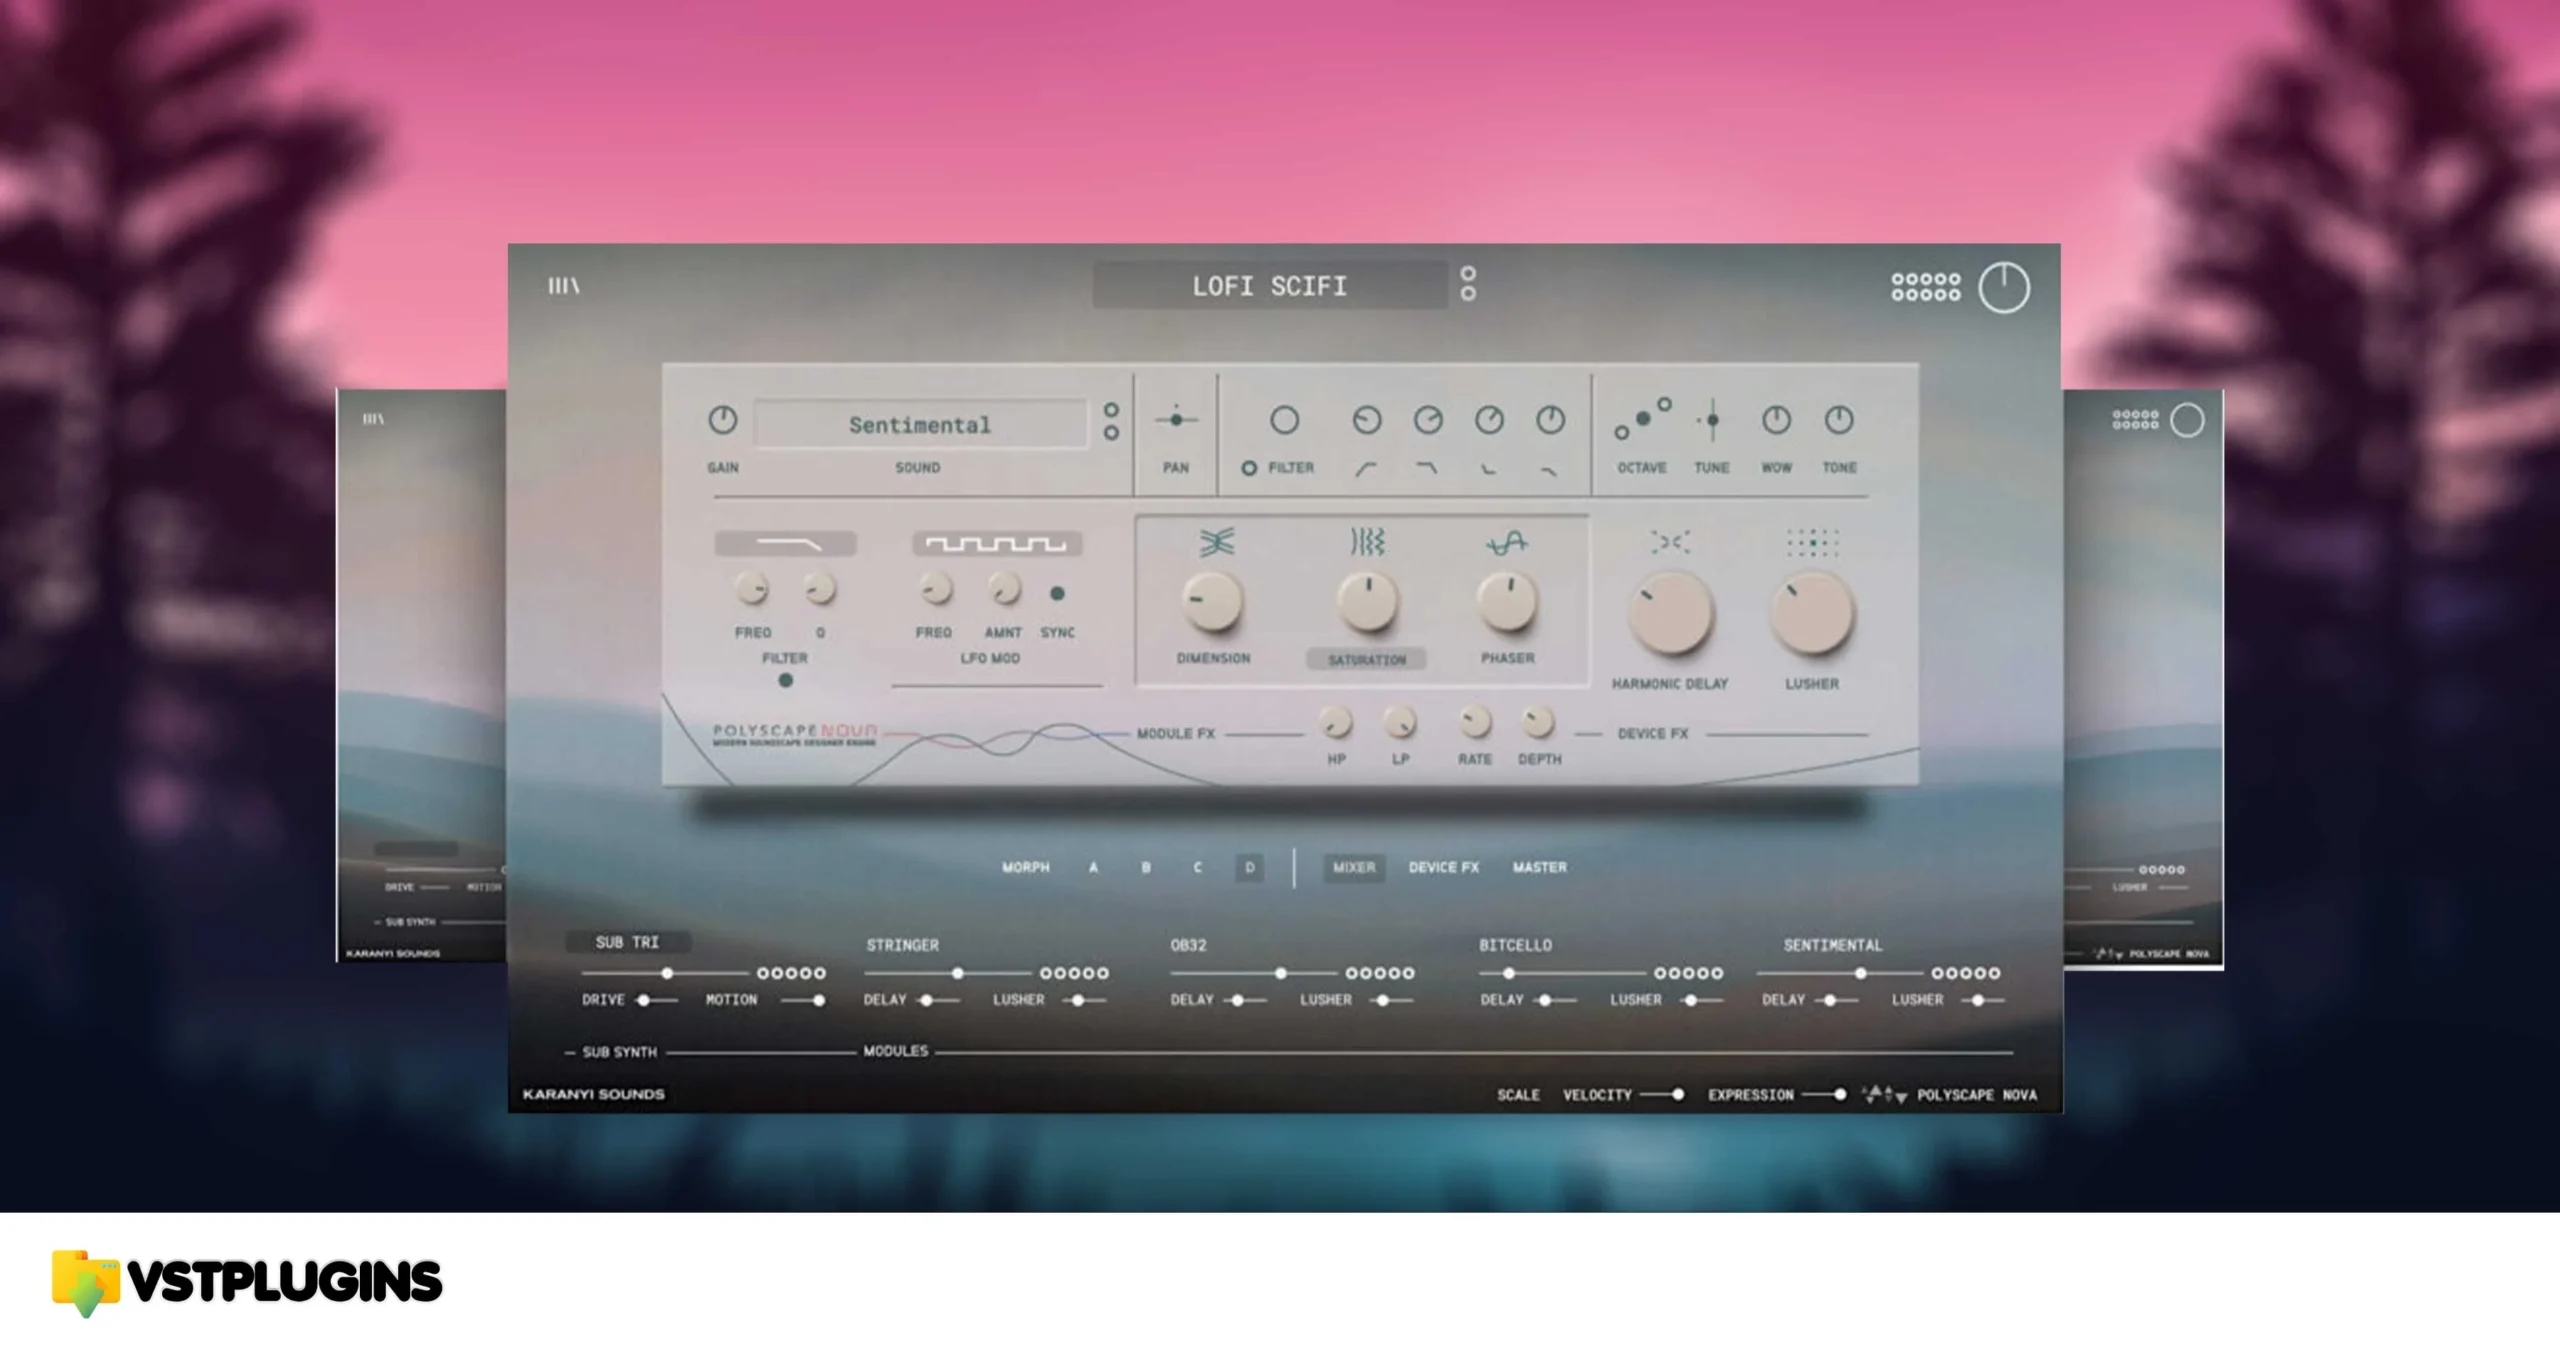2560x1357 pixels.
Task: Adjust the SATURATION knob
Action: click(x=1367, y=602)
